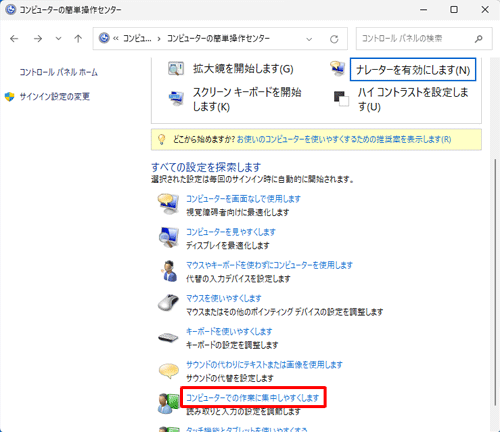Click text キーボードの設定を調整します
This screenshot has width=500, height=432.
point(232,345)
